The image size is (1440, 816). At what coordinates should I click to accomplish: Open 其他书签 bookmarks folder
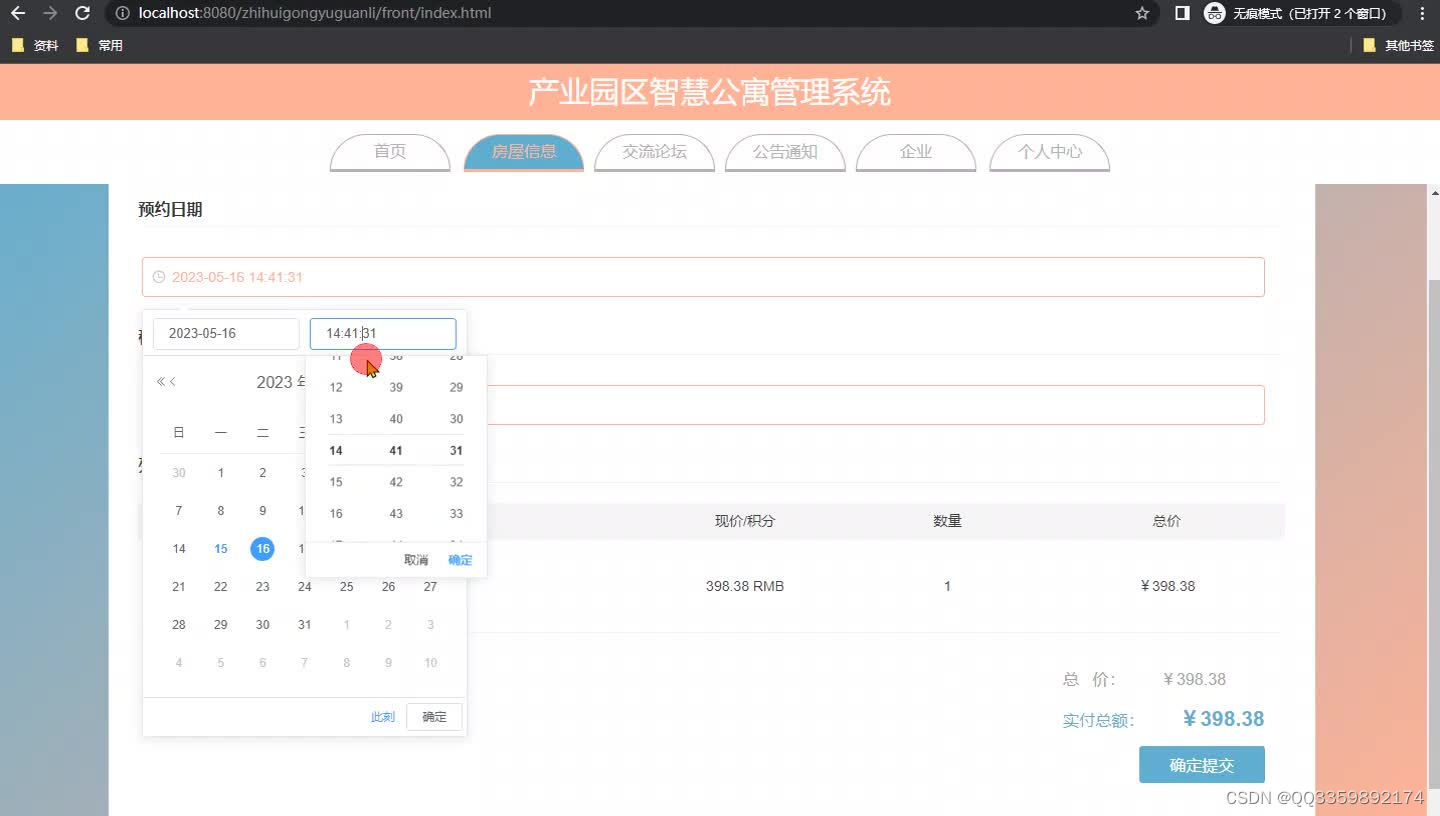(1398, 45)
